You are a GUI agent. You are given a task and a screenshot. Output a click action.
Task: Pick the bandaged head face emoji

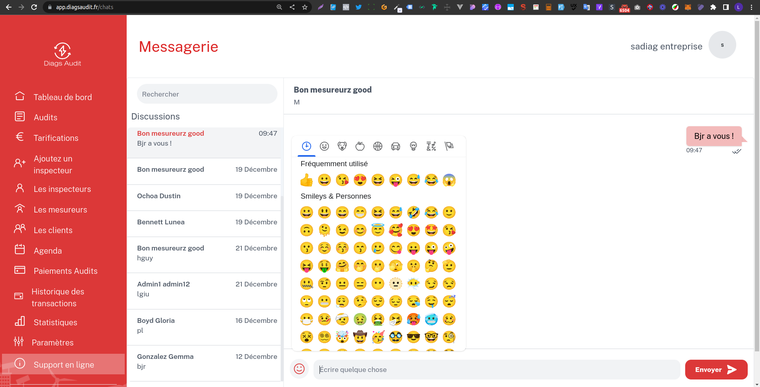(342, 320)
